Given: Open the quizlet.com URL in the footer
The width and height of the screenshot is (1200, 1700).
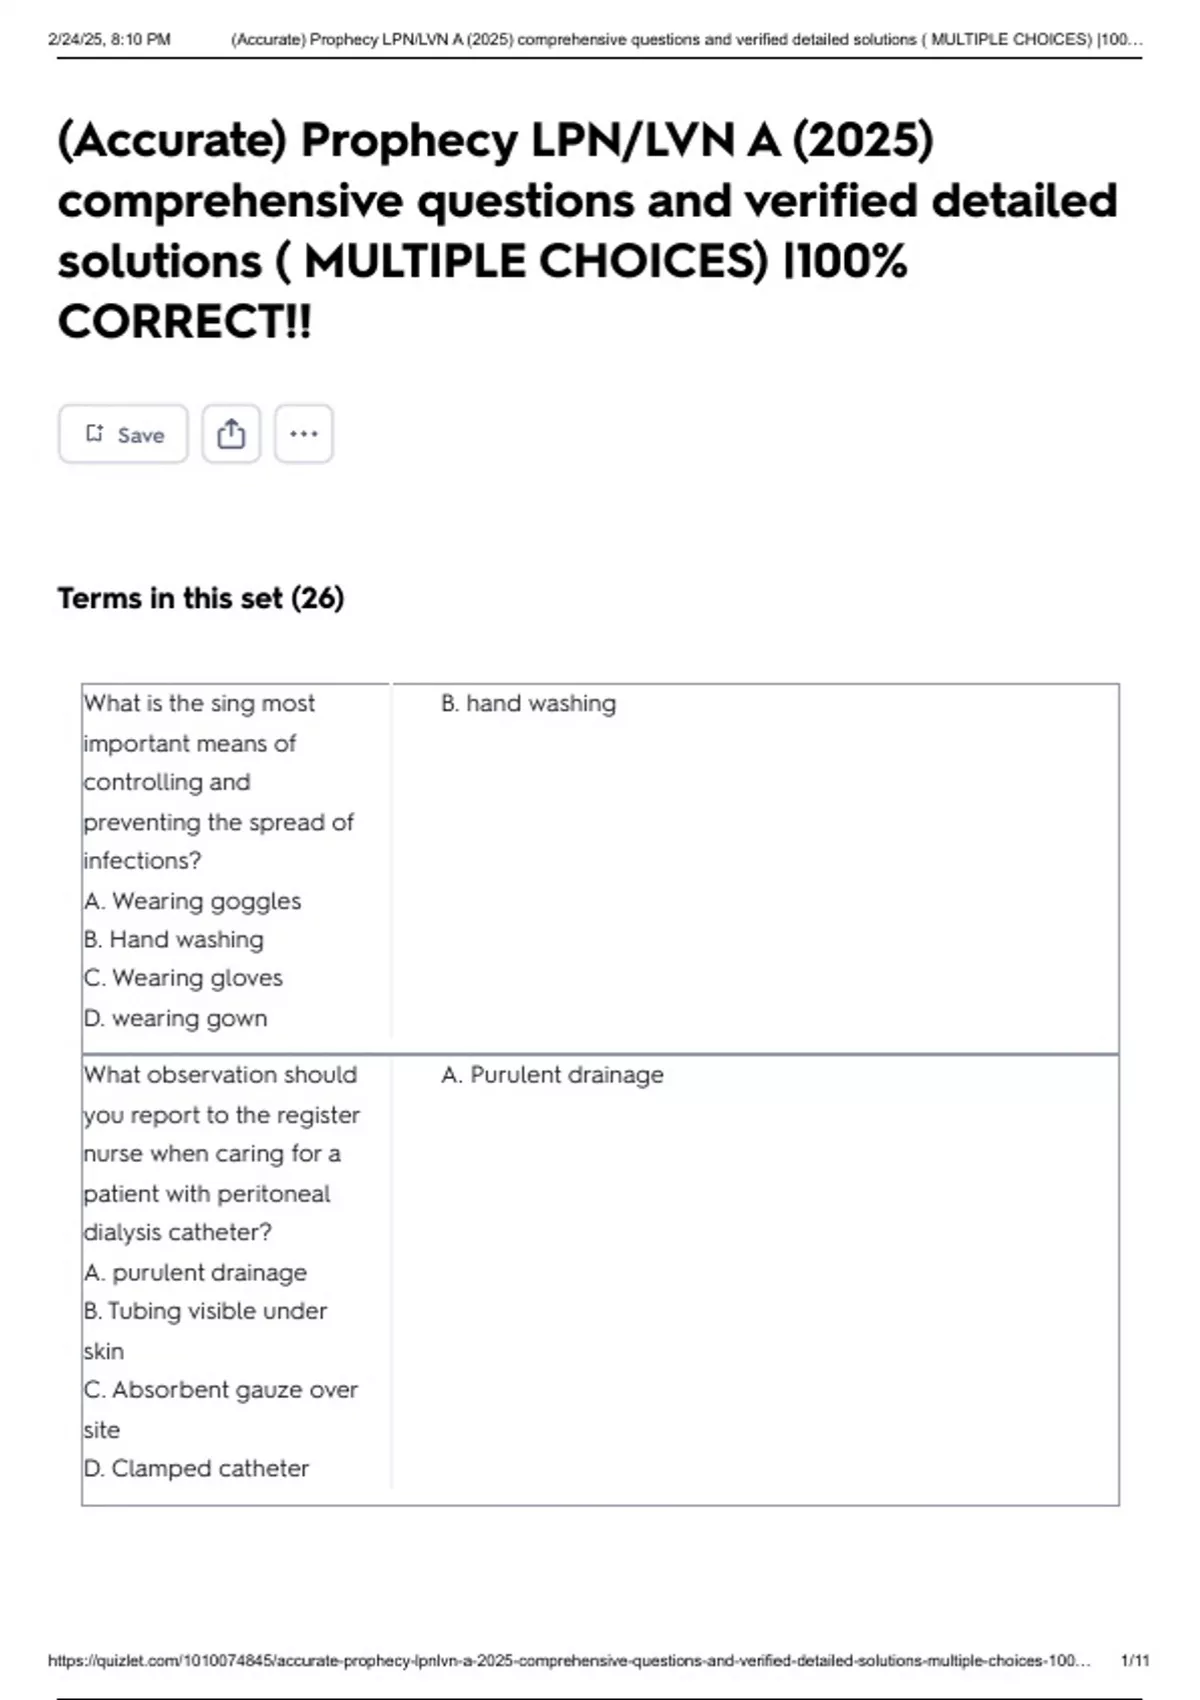Looking at the screenshot, I should coord(569,1660).
